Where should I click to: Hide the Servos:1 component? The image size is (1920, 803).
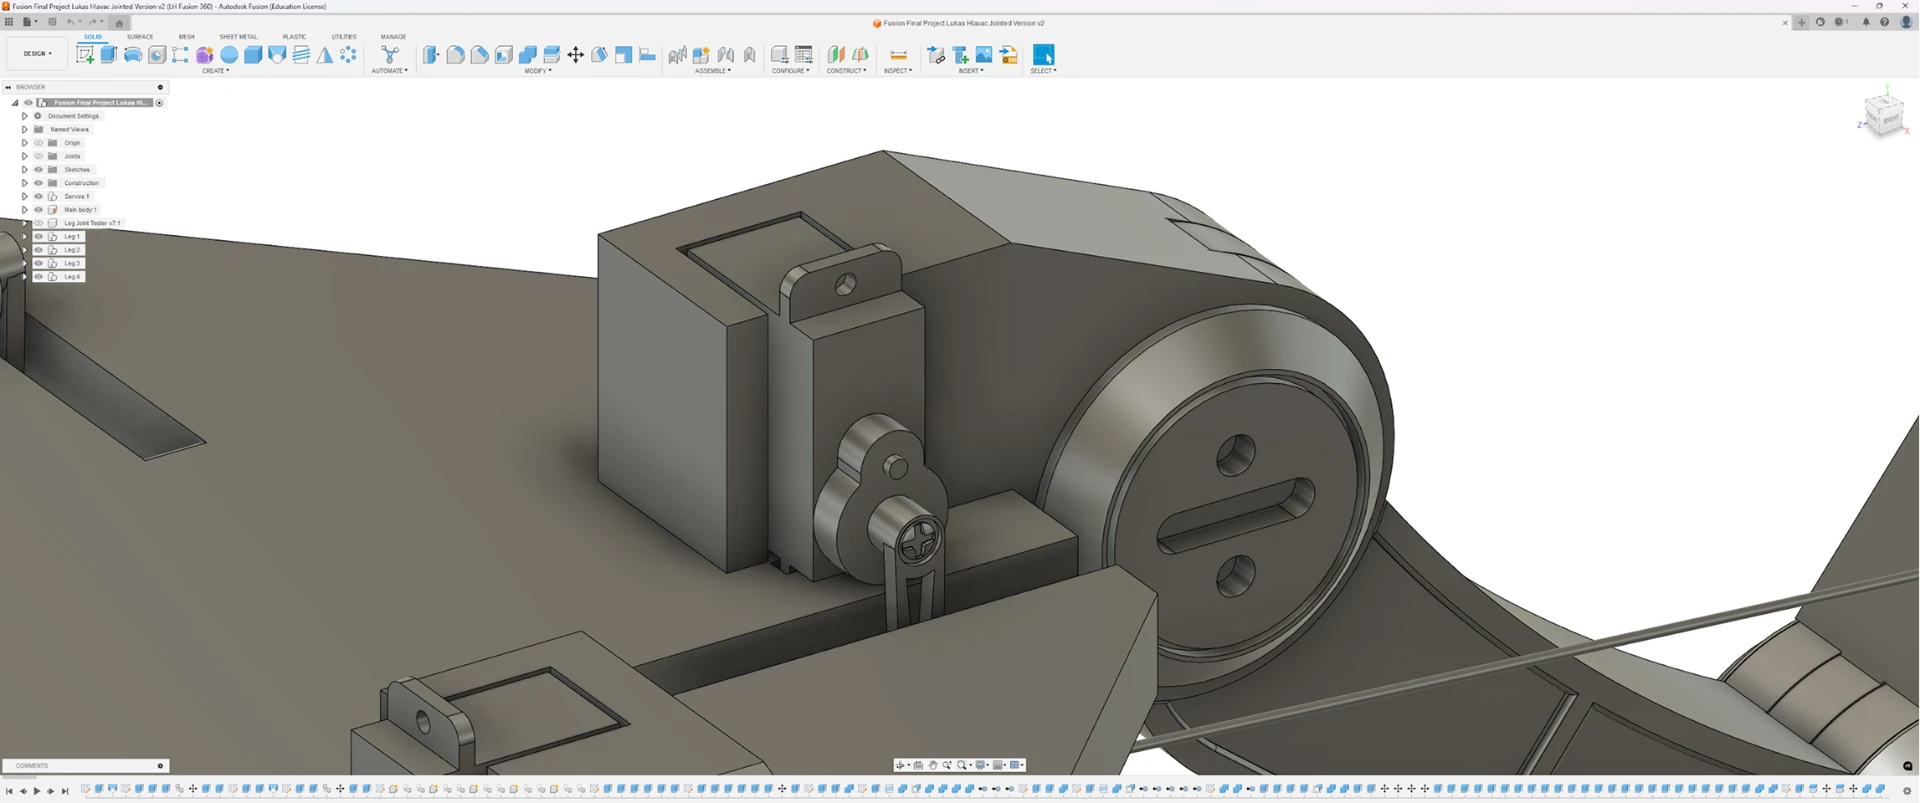click(x=39, y=196)
